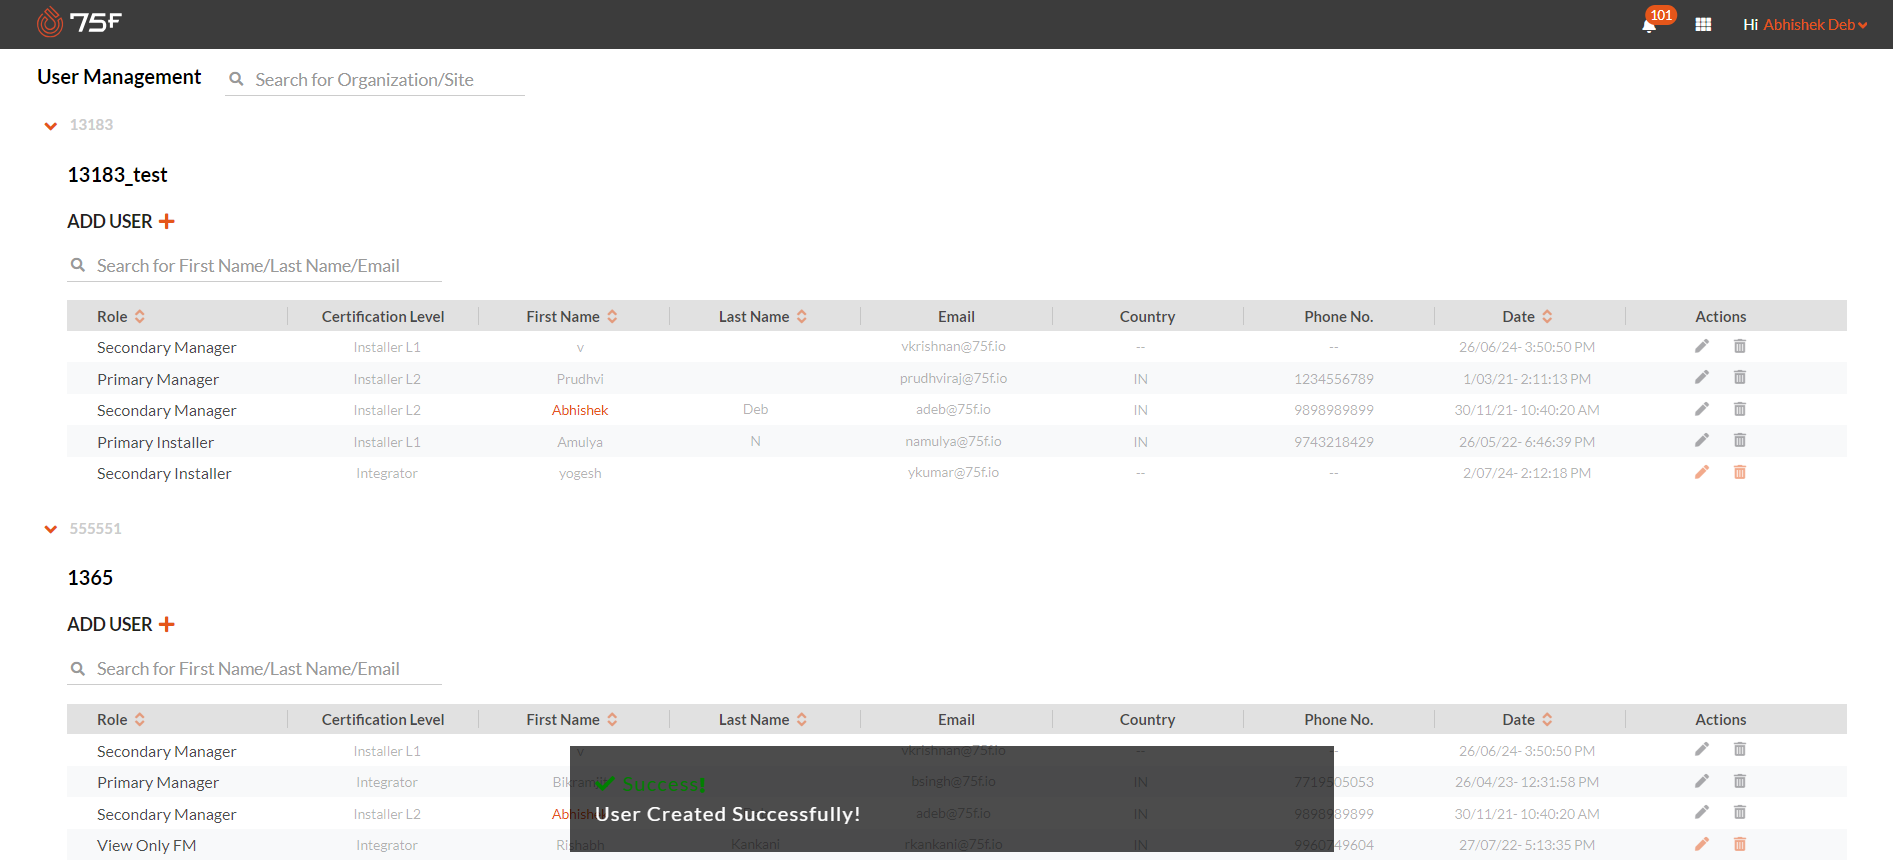Delete vkrishnan user in 13183_test
This screenshot has width=1893, height=865.
point(1740,346)
